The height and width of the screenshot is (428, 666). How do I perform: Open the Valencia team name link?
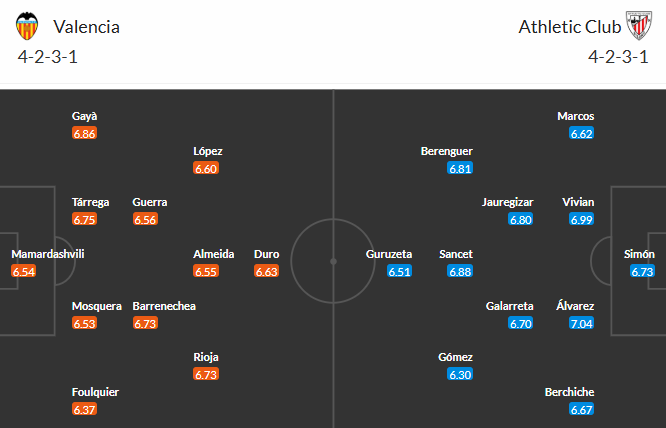87,27
